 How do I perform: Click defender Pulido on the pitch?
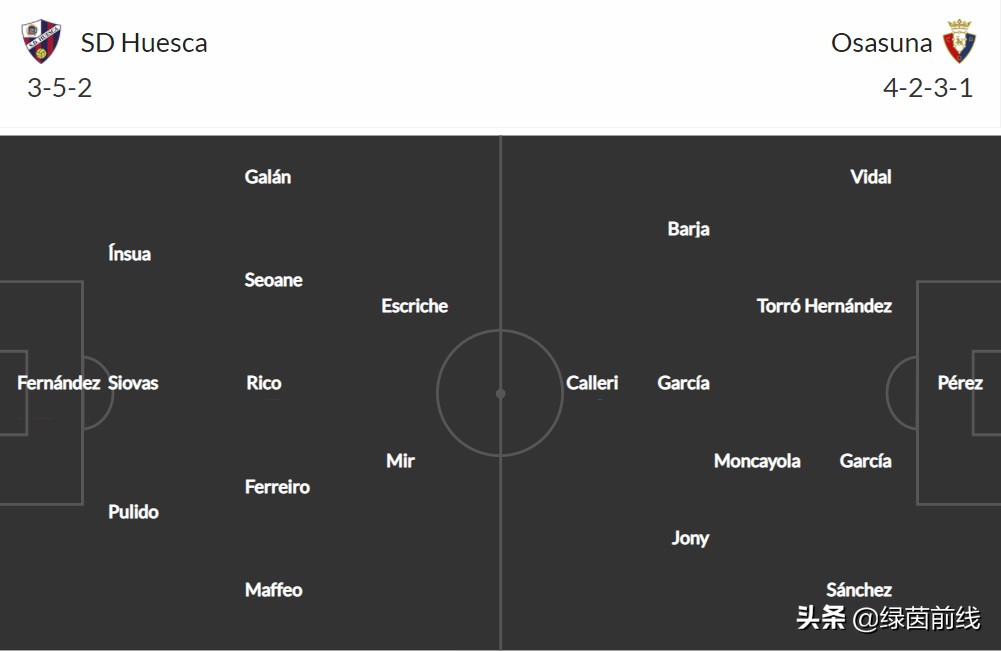tap(133, 512)
